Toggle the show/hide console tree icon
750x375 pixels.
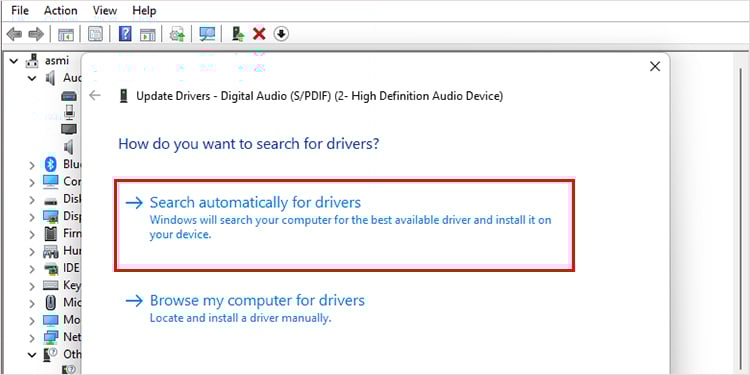[66, 34]
